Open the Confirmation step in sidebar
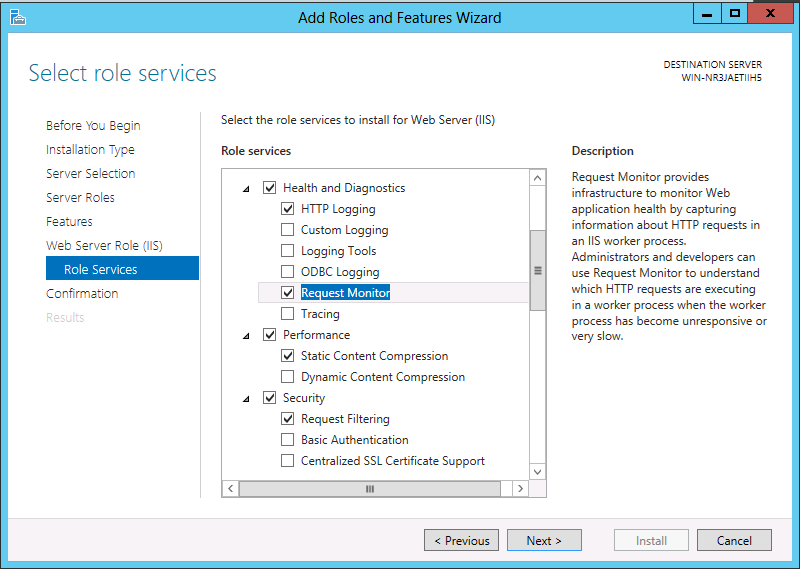800x569 pixels. click(82, 293)
